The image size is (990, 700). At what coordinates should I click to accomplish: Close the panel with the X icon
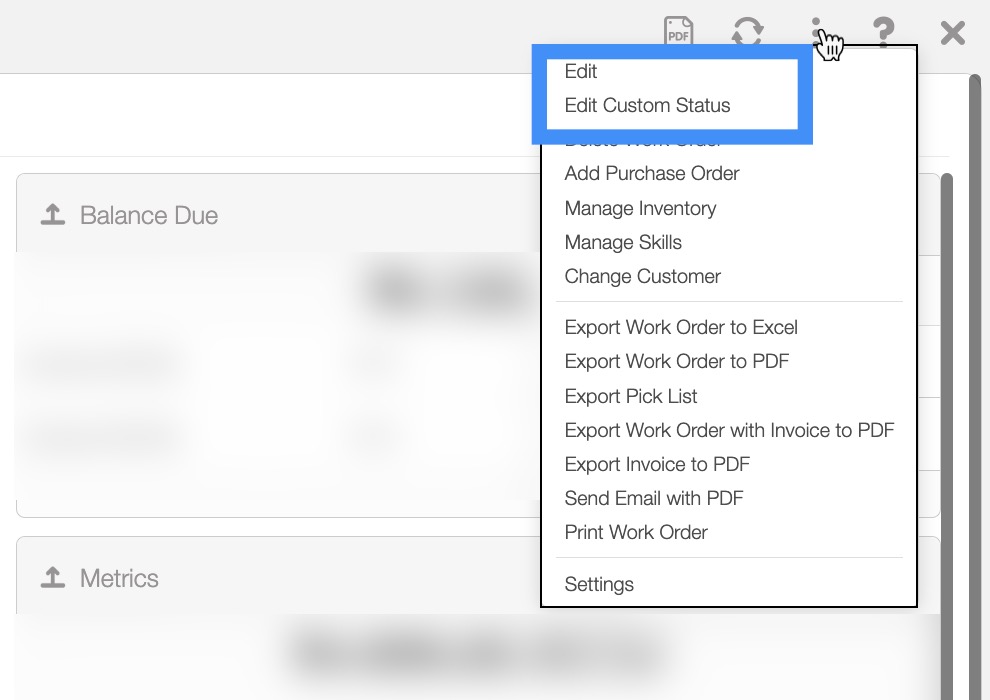pyautogui.click(x=952, y=32)
